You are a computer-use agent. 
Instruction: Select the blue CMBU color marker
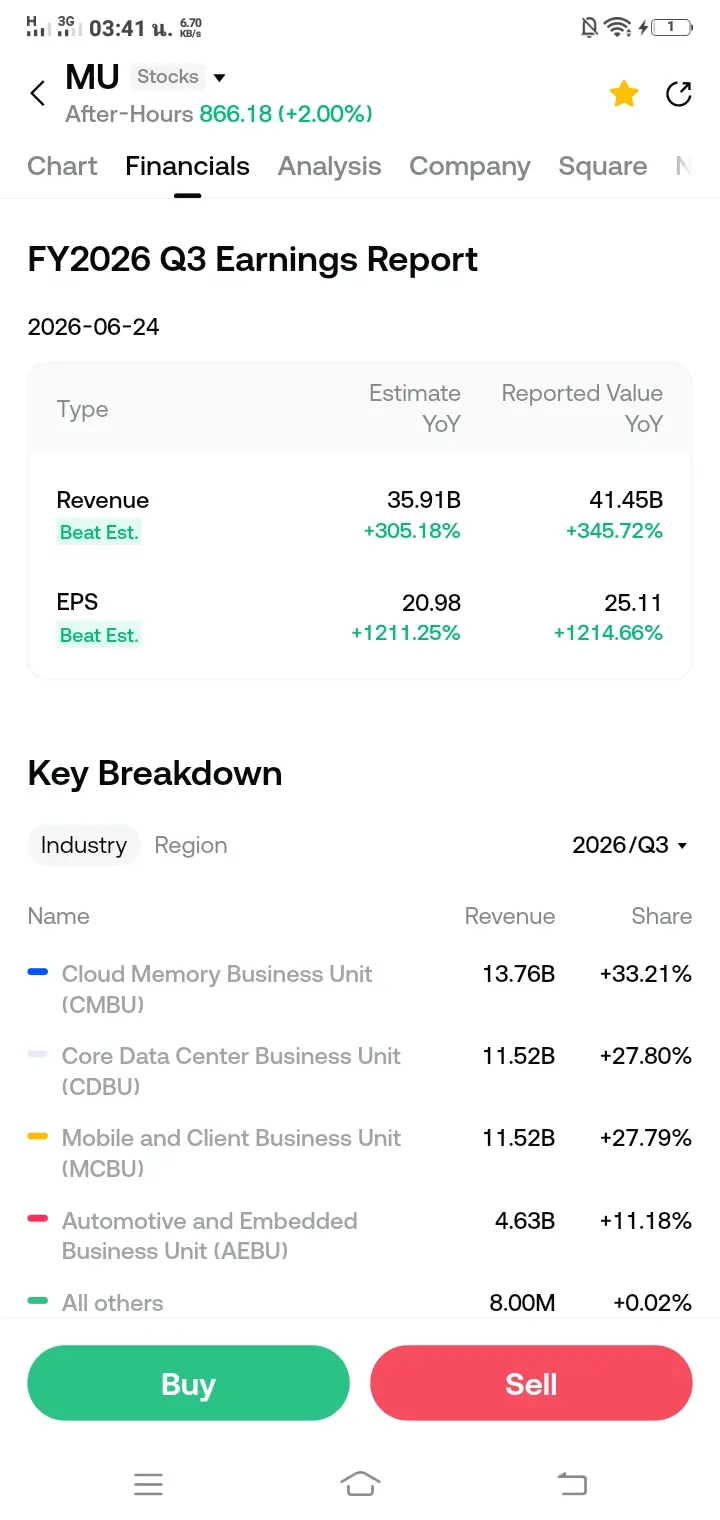(38, 972)
